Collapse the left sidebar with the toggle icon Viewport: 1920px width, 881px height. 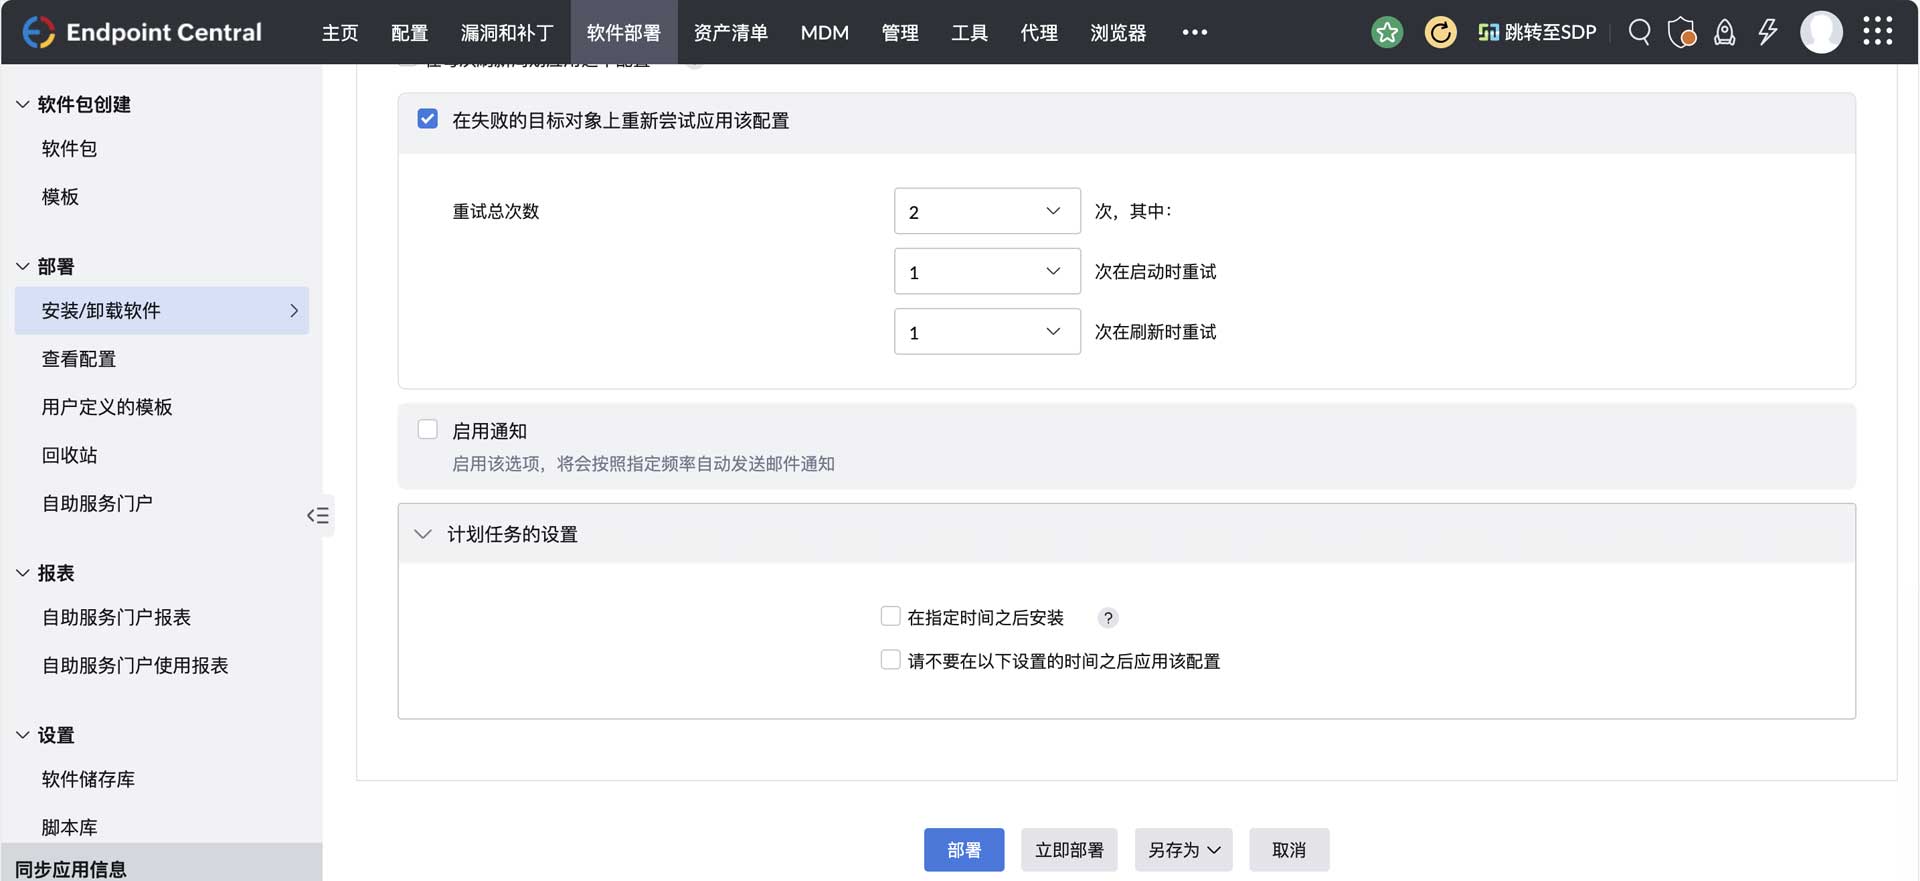pos(318,515)
